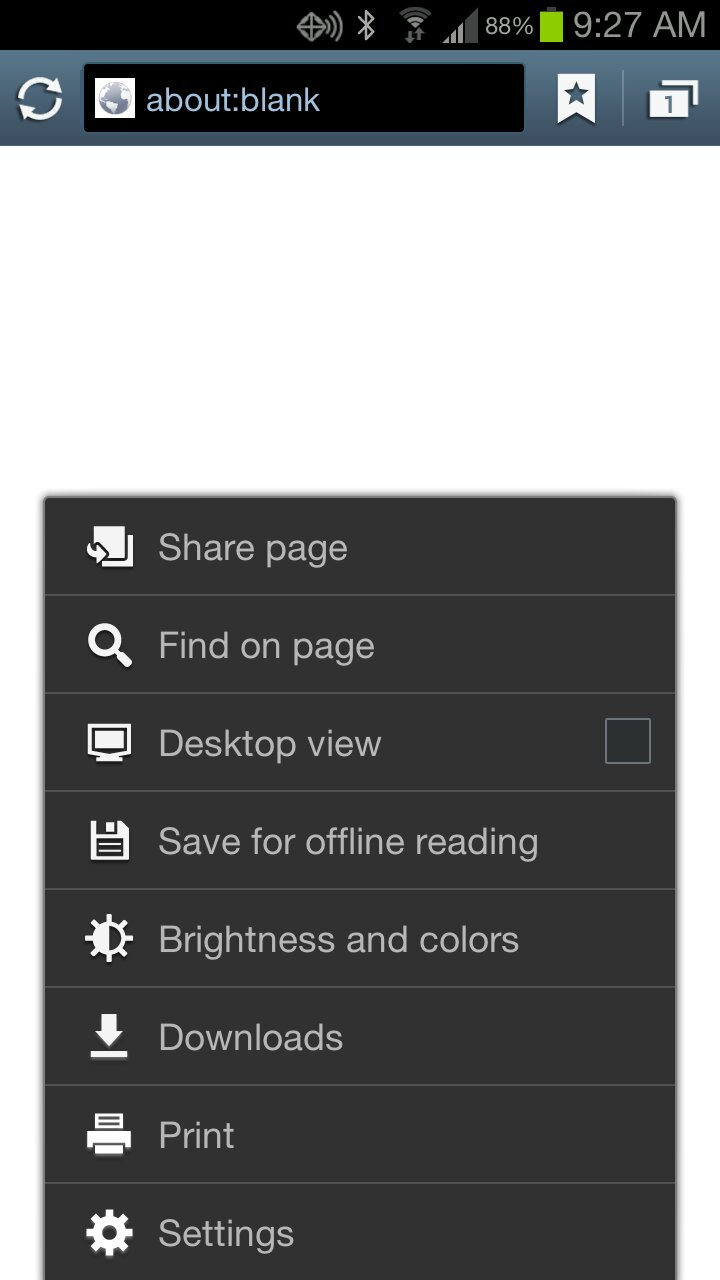This screenshot has width=720, height=1280.
Task: Tap the brightness sun icon
Action: (109, 939)
